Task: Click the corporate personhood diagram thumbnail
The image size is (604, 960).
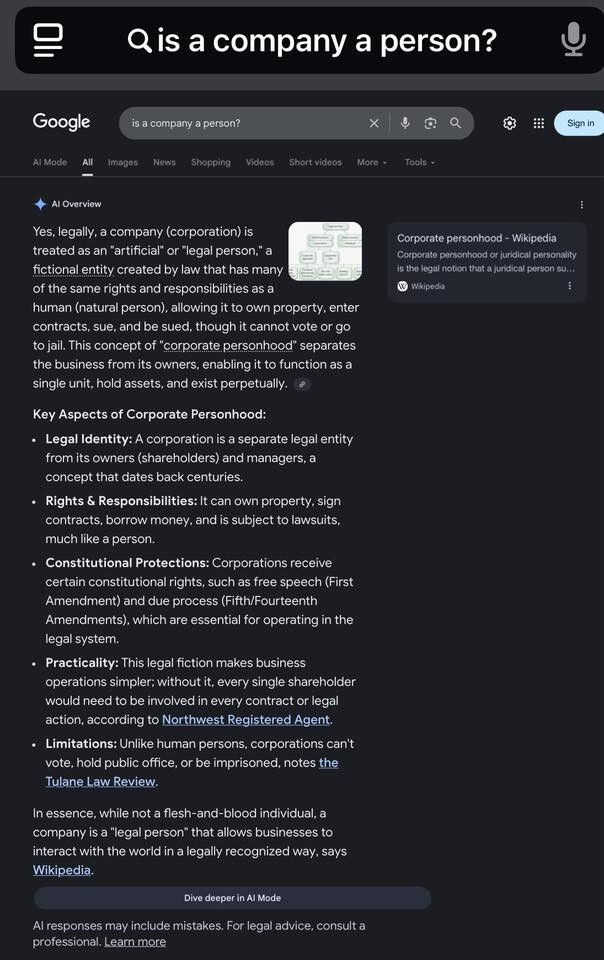Action: coord(325,251)
